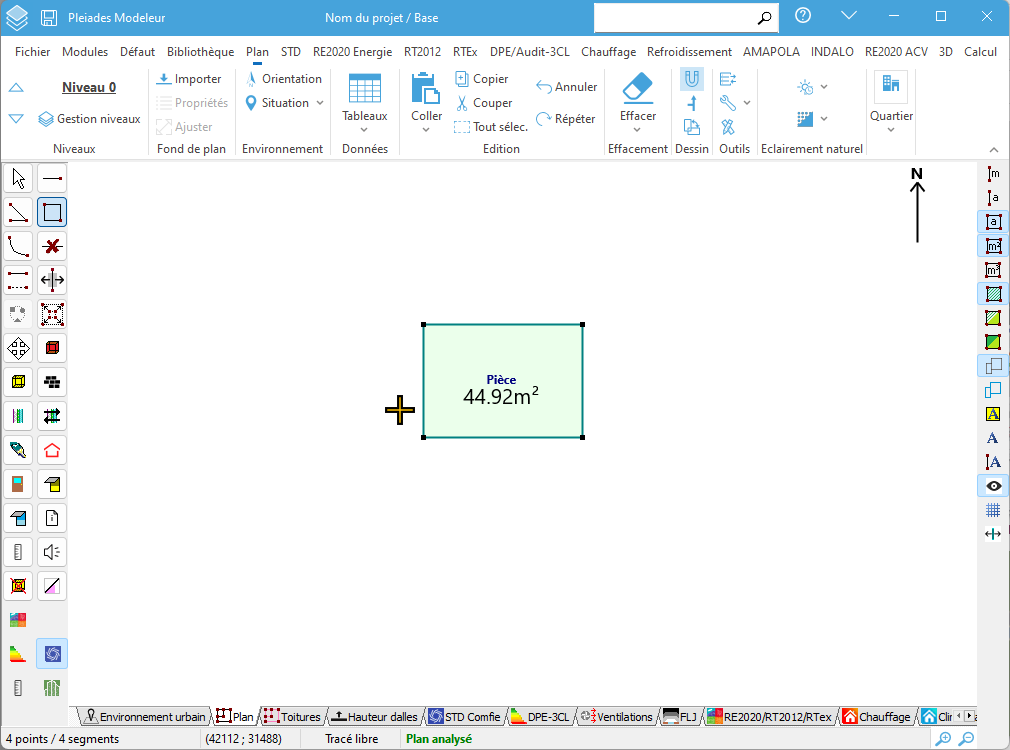Choose the red house roof tool
This screenshot has width=1010, height=750.
pos(52,450)
